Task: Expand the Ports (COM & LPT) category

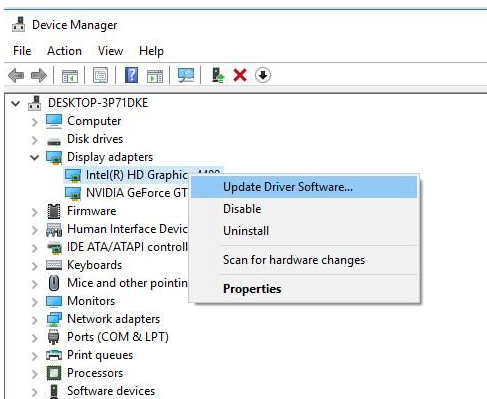Action: coord(34,338)
